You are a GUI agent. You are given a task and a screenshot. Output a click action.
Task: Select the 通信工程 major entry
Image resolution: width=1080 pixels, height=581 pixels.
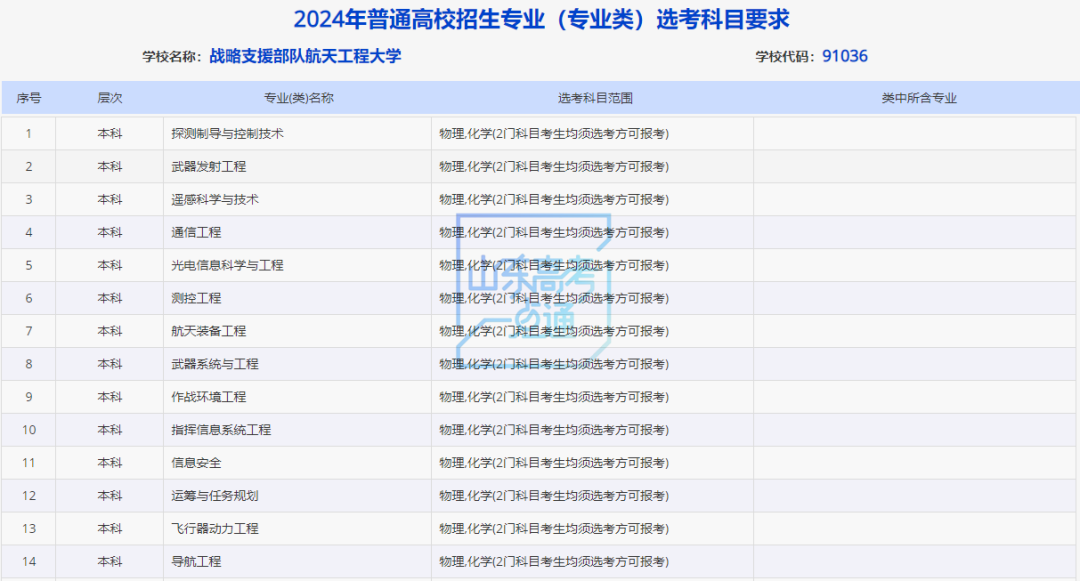click(196, 232)
